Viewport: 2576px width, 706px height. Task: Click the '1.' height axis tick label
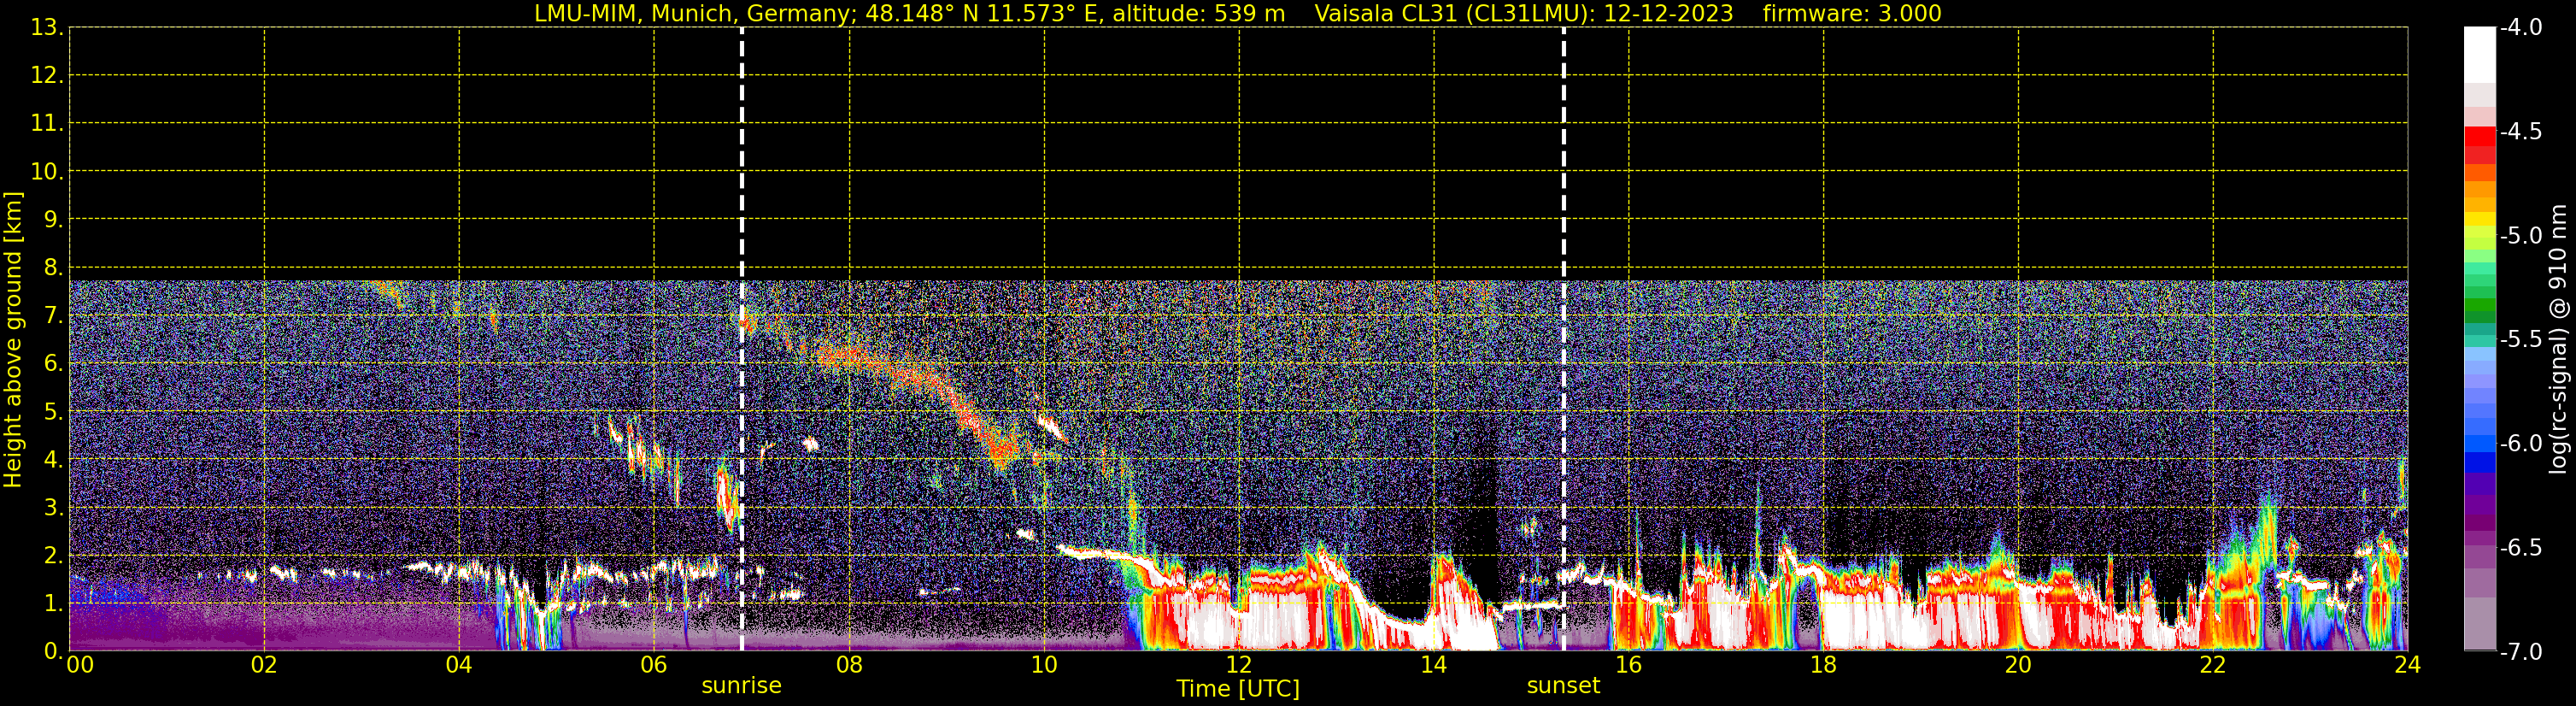pyautogui.click(x=54, y=604)
